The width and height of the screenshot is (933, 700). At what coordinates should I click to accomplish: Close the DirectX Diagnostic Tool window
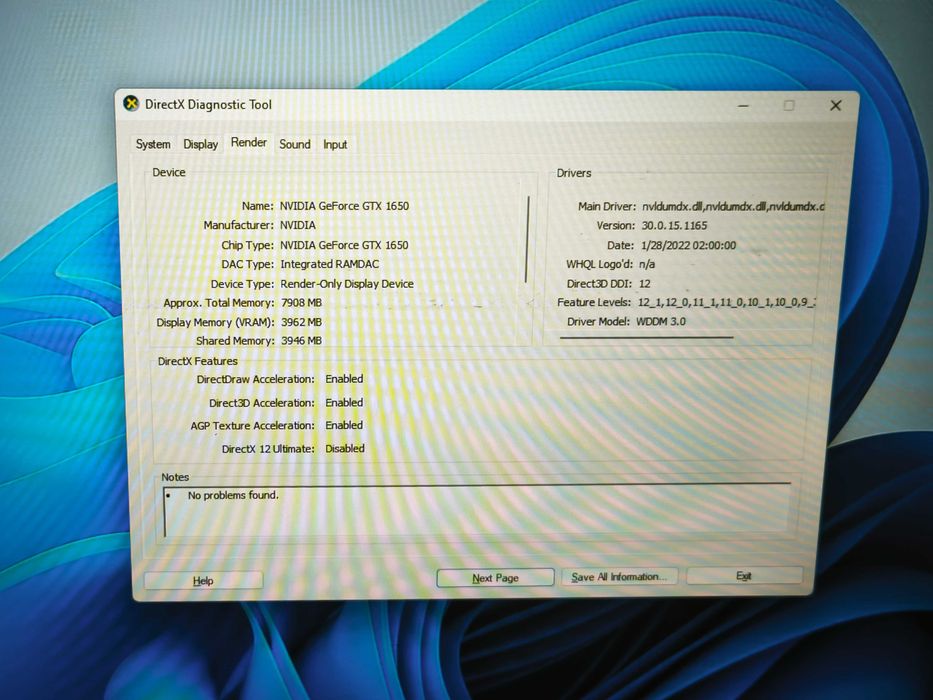click(x=835, y=105)
